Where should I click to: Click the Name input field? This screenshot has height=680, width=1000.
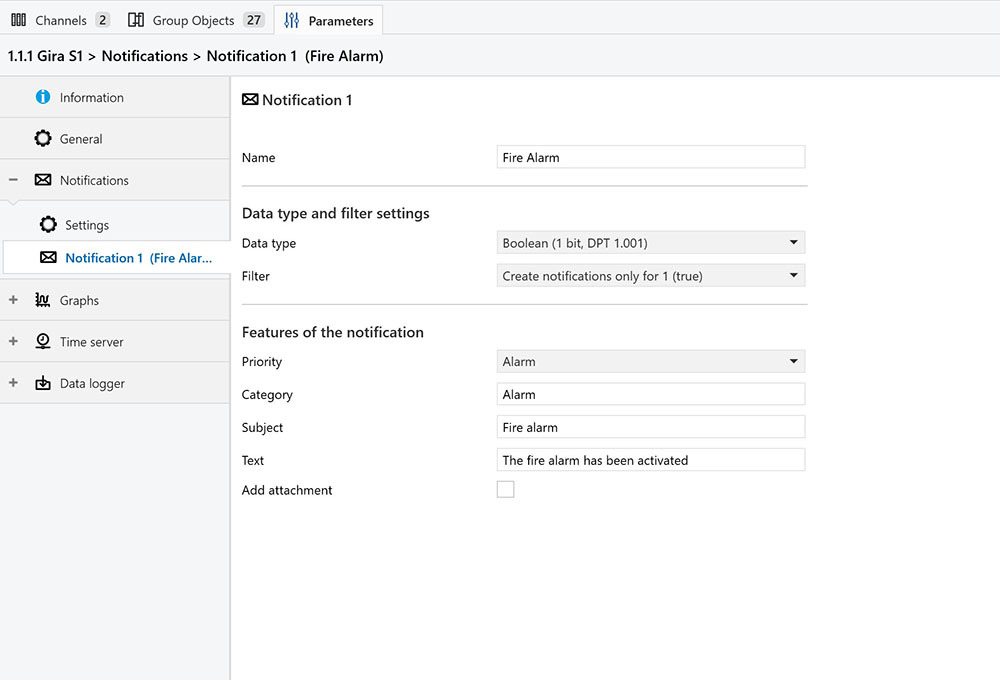tap(650, 157)
